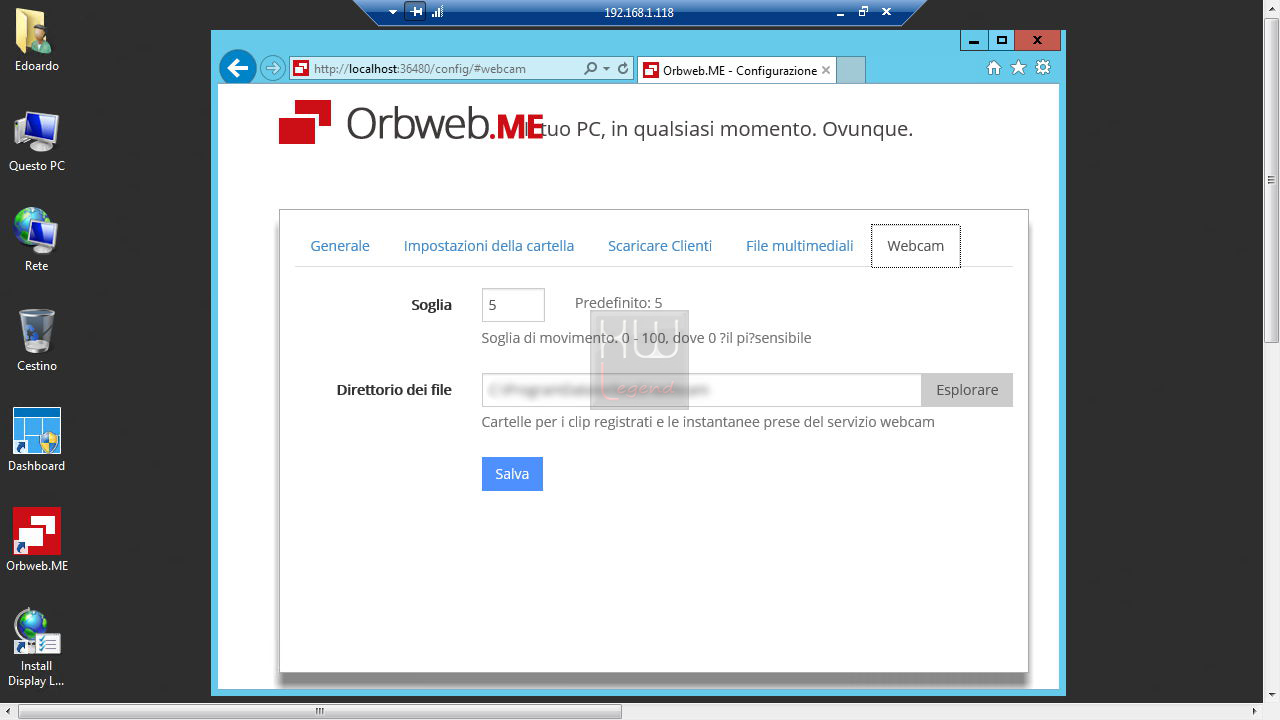Open favorites star icon
1280x720 pixels.
1018,68
